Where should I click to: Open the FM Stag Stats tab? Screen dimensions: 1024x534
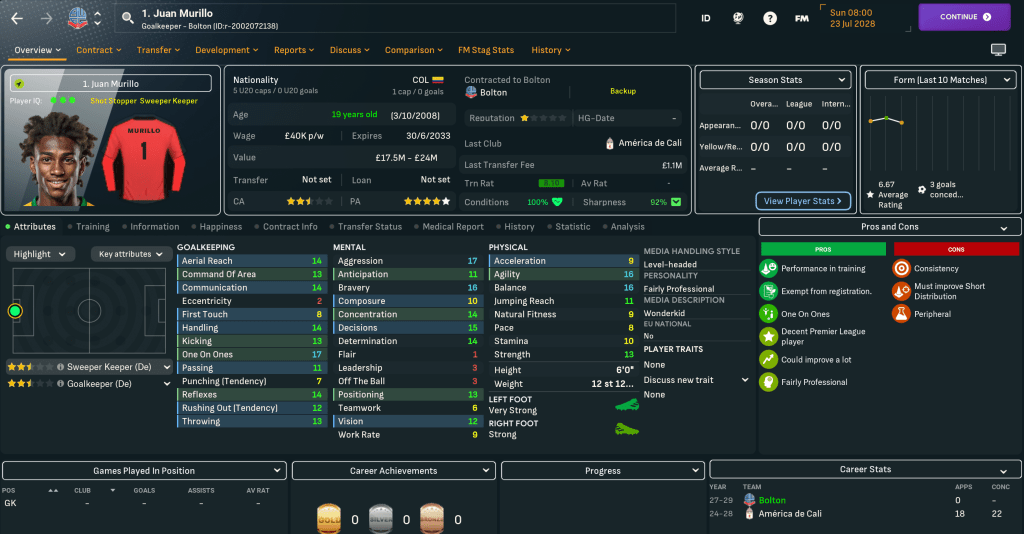click(486, 50)
